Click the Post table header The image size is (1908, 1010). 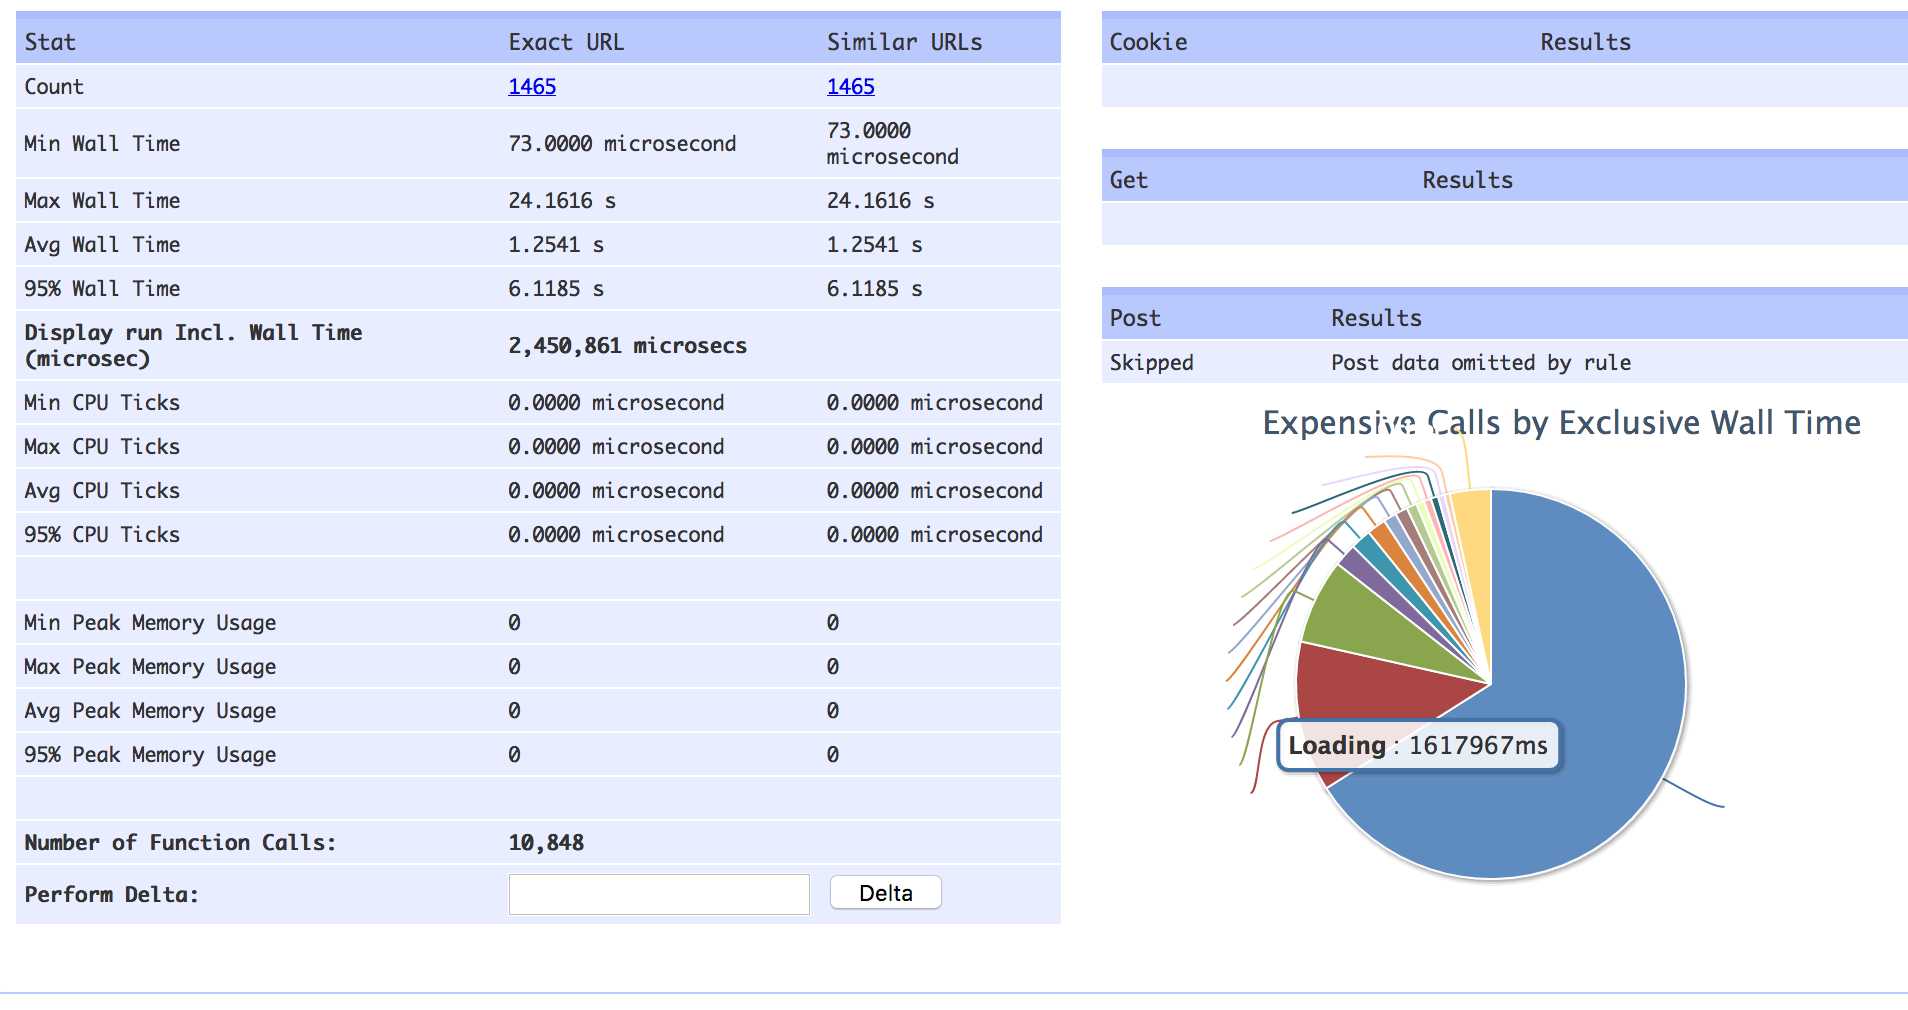[1135, 318]
